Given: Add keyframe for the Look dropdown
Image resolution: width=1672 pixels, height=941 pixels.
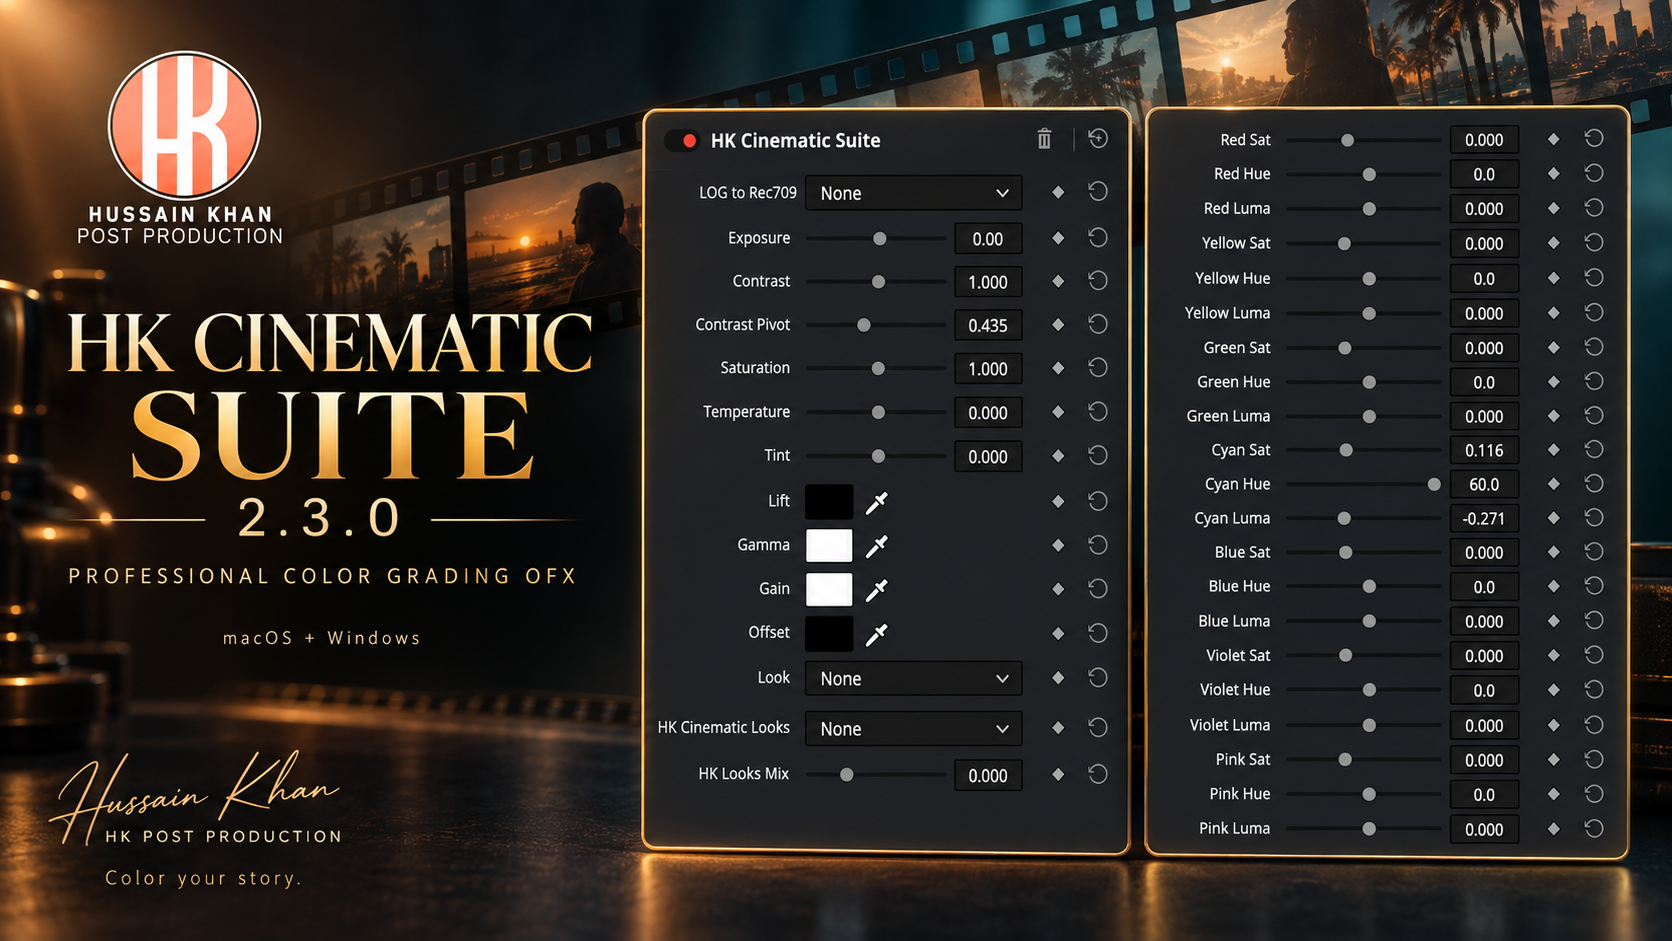Looking at the screenshot, I should click(x=1058, y=678).
